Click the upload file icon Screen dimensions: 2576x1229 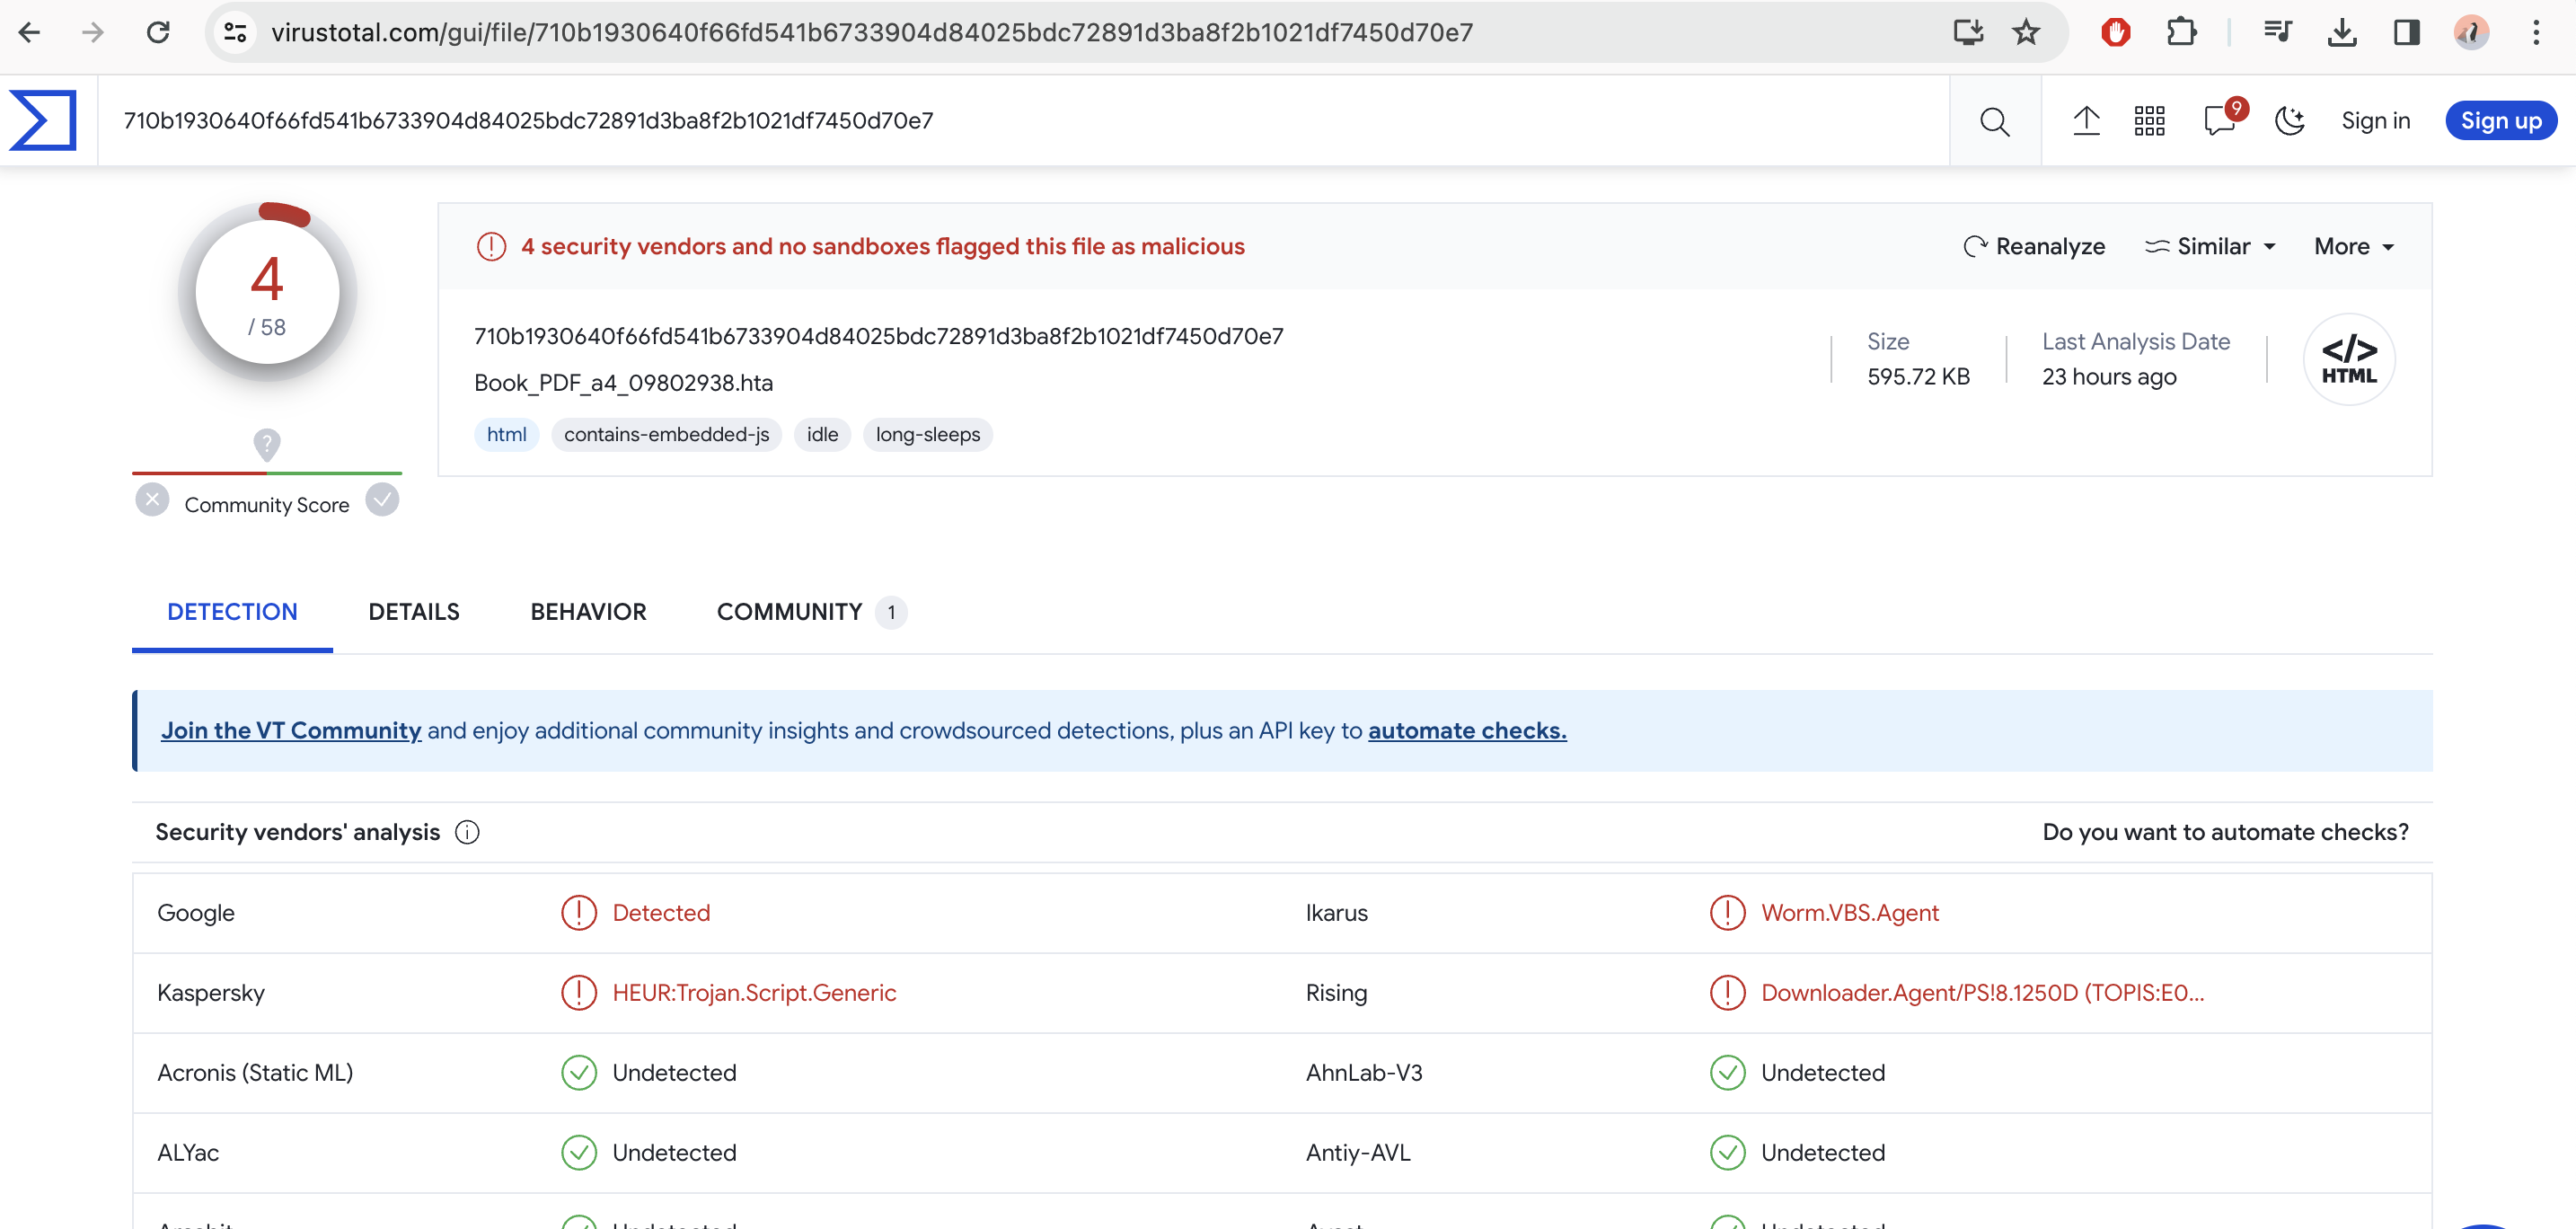[2085, 121]
